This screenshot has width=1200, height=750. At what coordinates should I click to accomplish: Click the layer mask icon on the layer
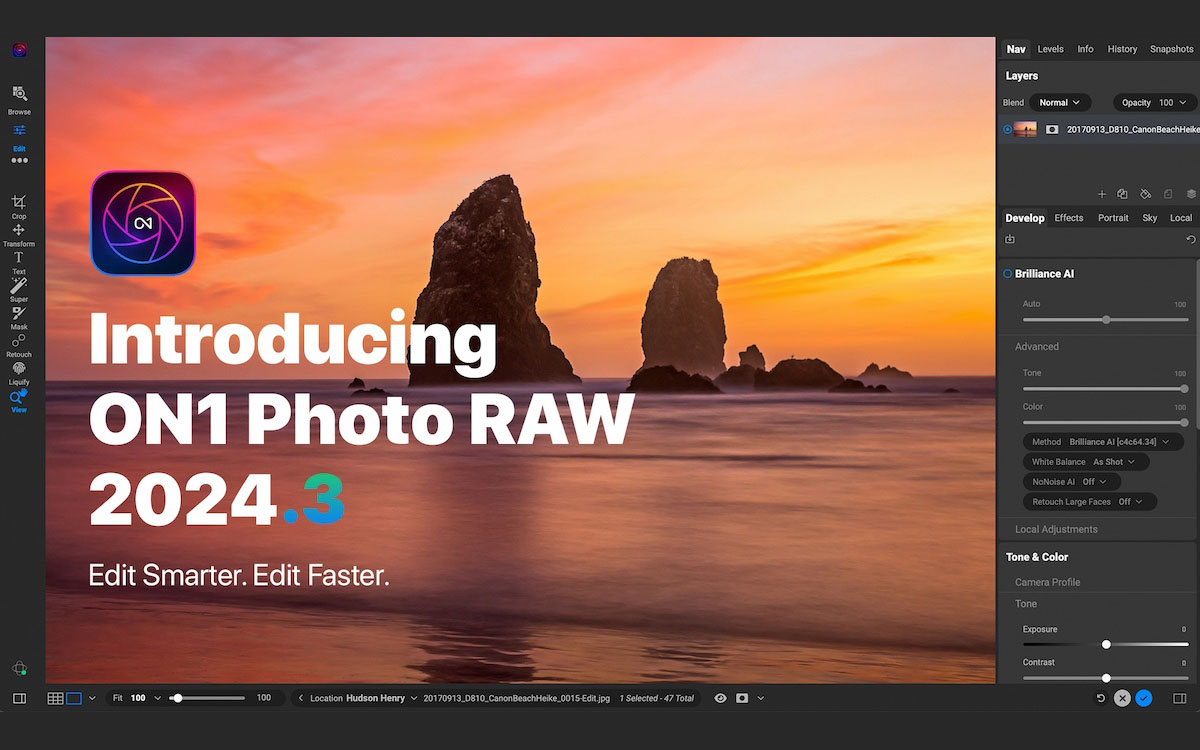pos(1052,129)
